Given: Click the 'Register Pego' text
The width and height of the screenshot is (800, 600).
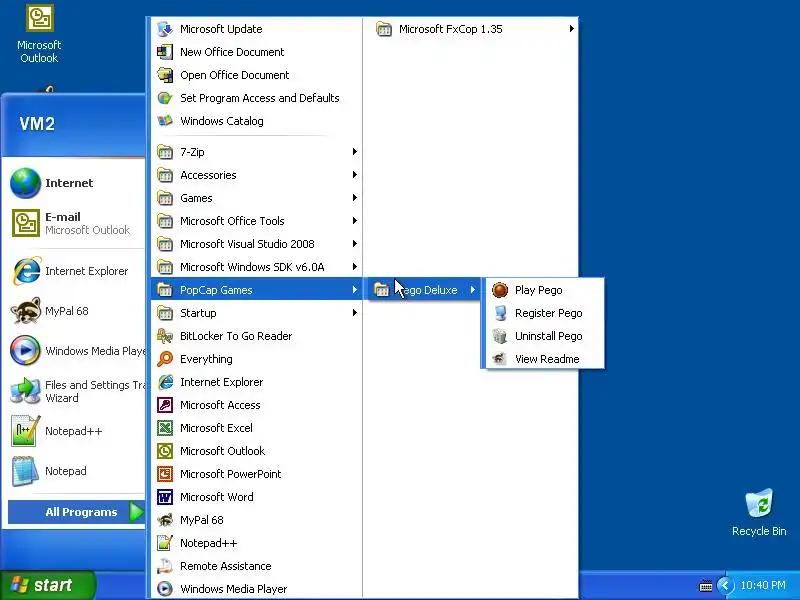Looking at the screenshot, I should coord(548,313).
